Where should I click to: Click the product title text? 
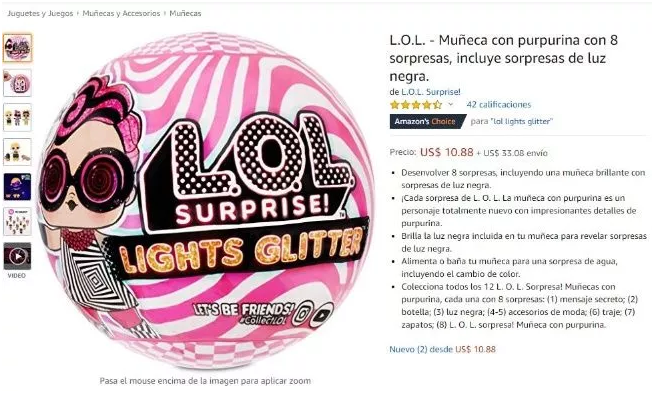(x=504, y=58)
